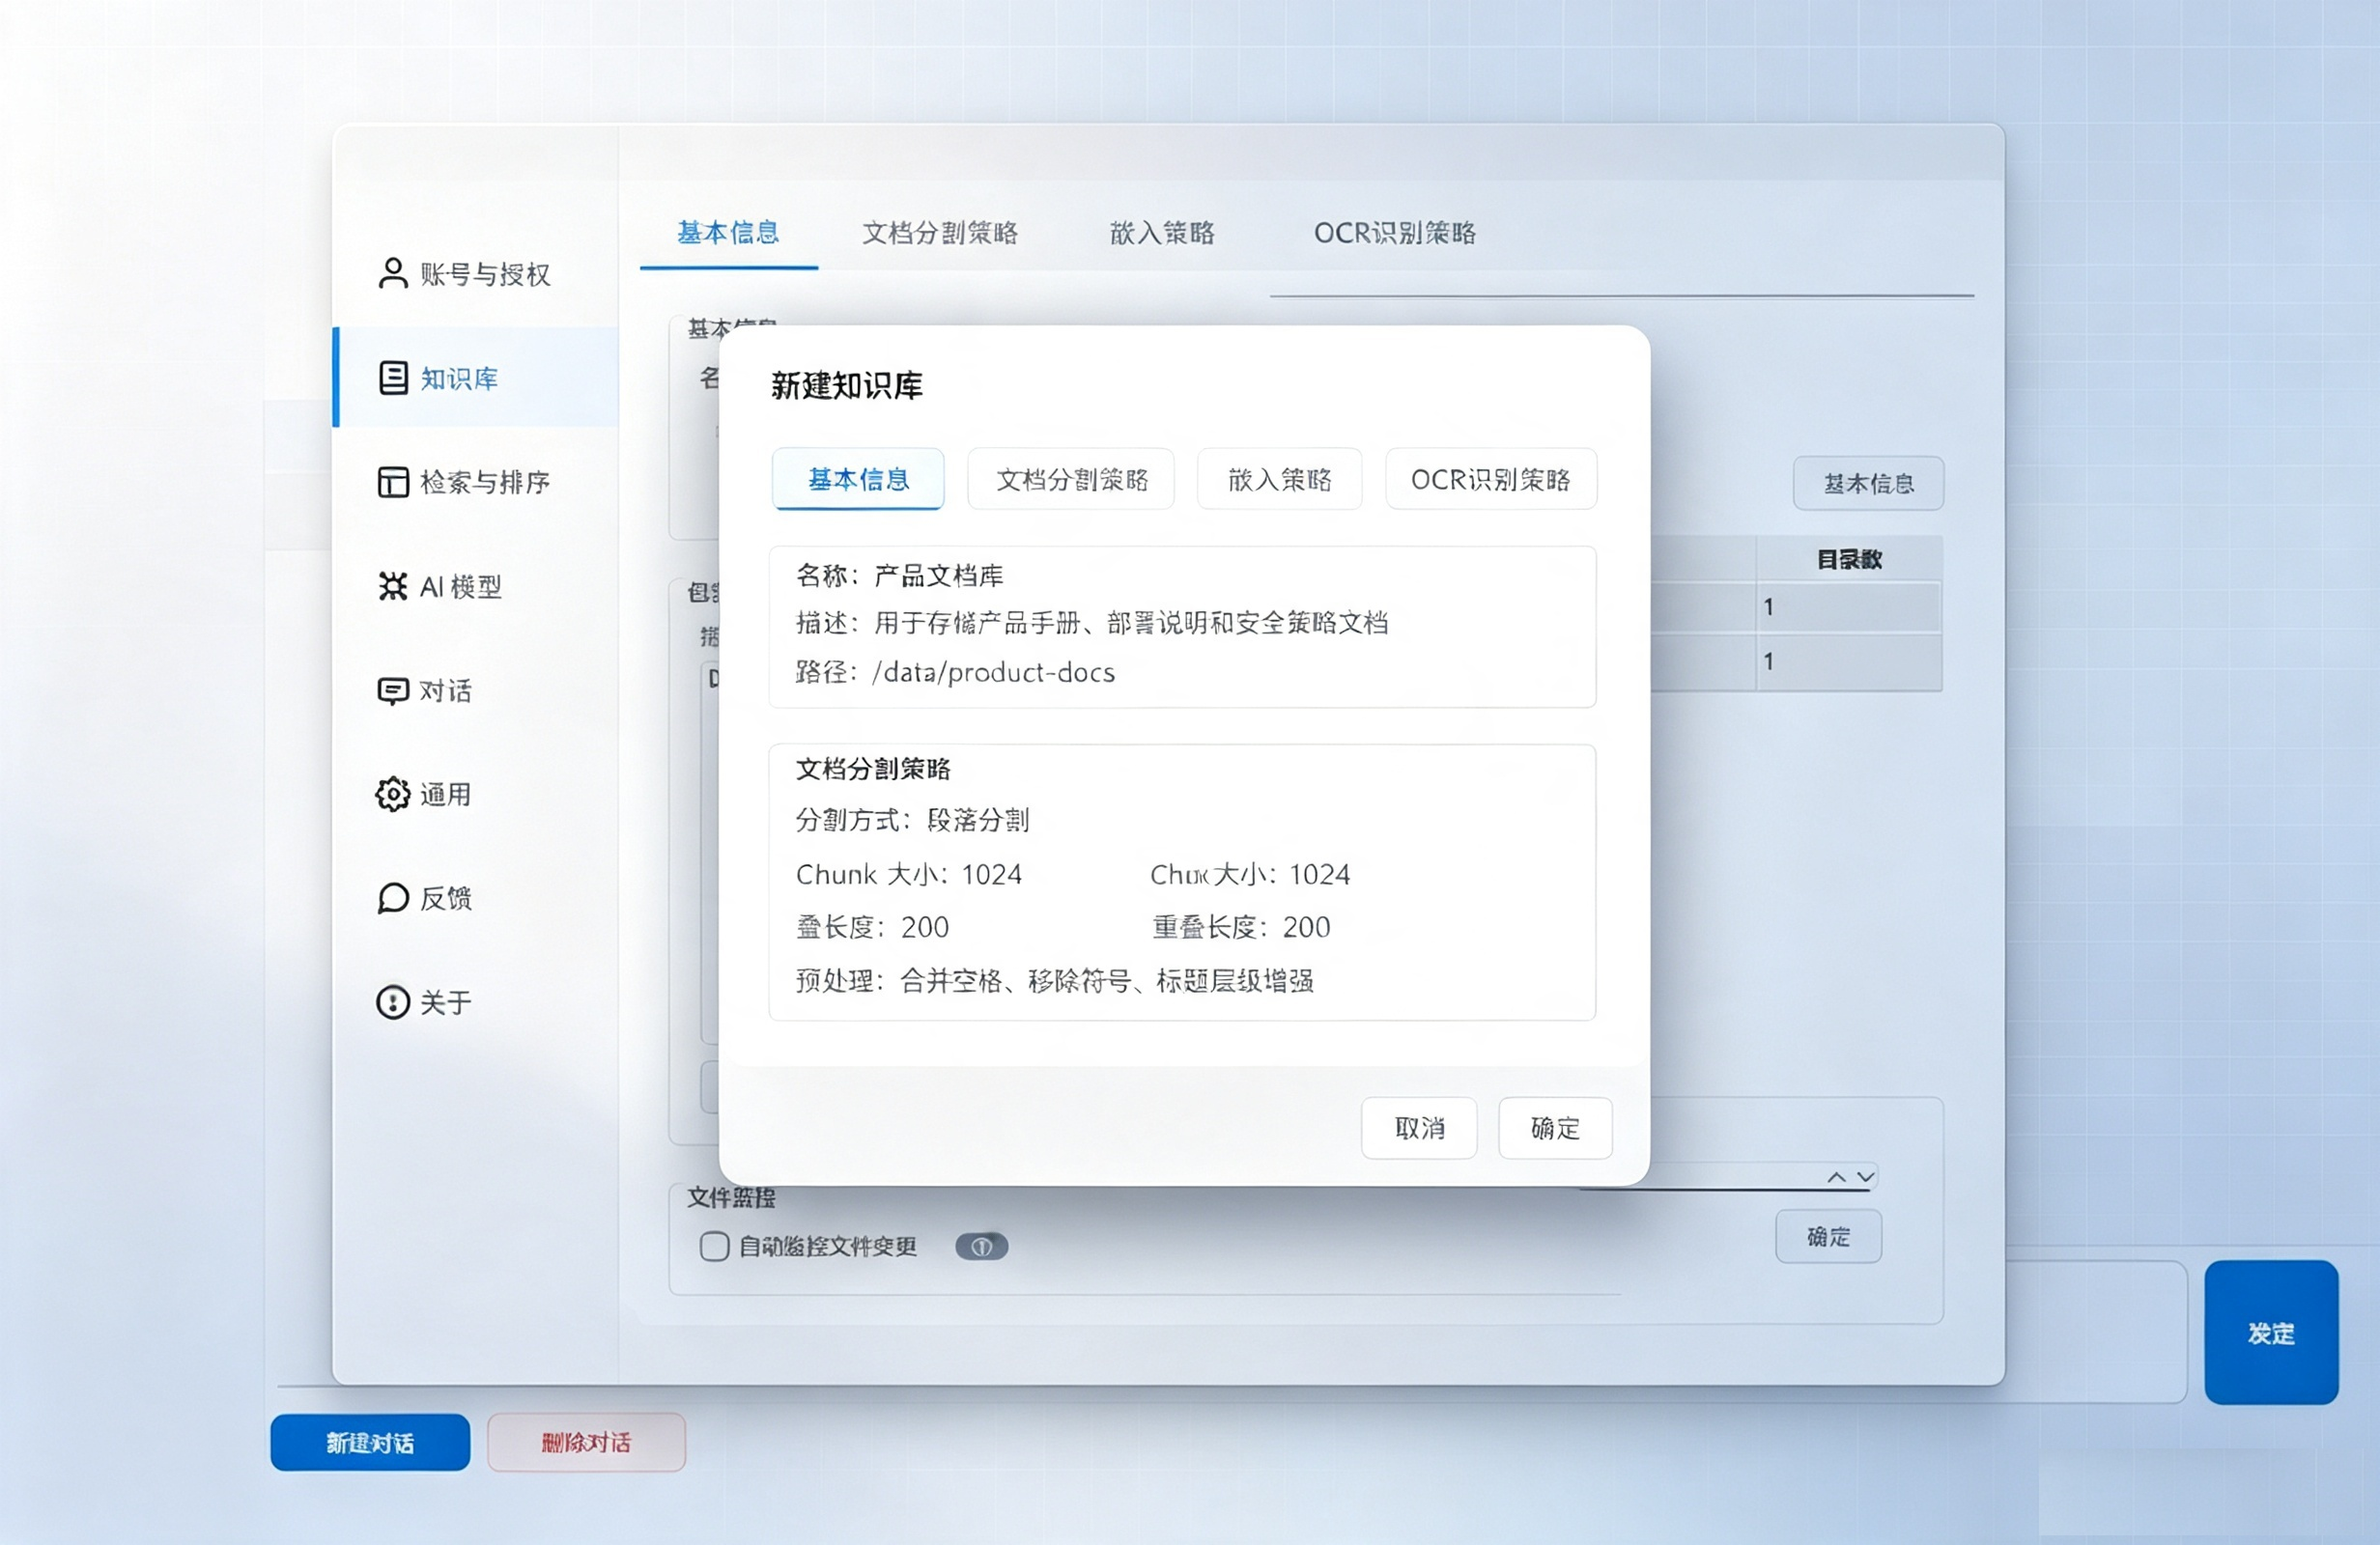Click the stepper up arrow

pyautogui.click(x=1836, y=1177)
